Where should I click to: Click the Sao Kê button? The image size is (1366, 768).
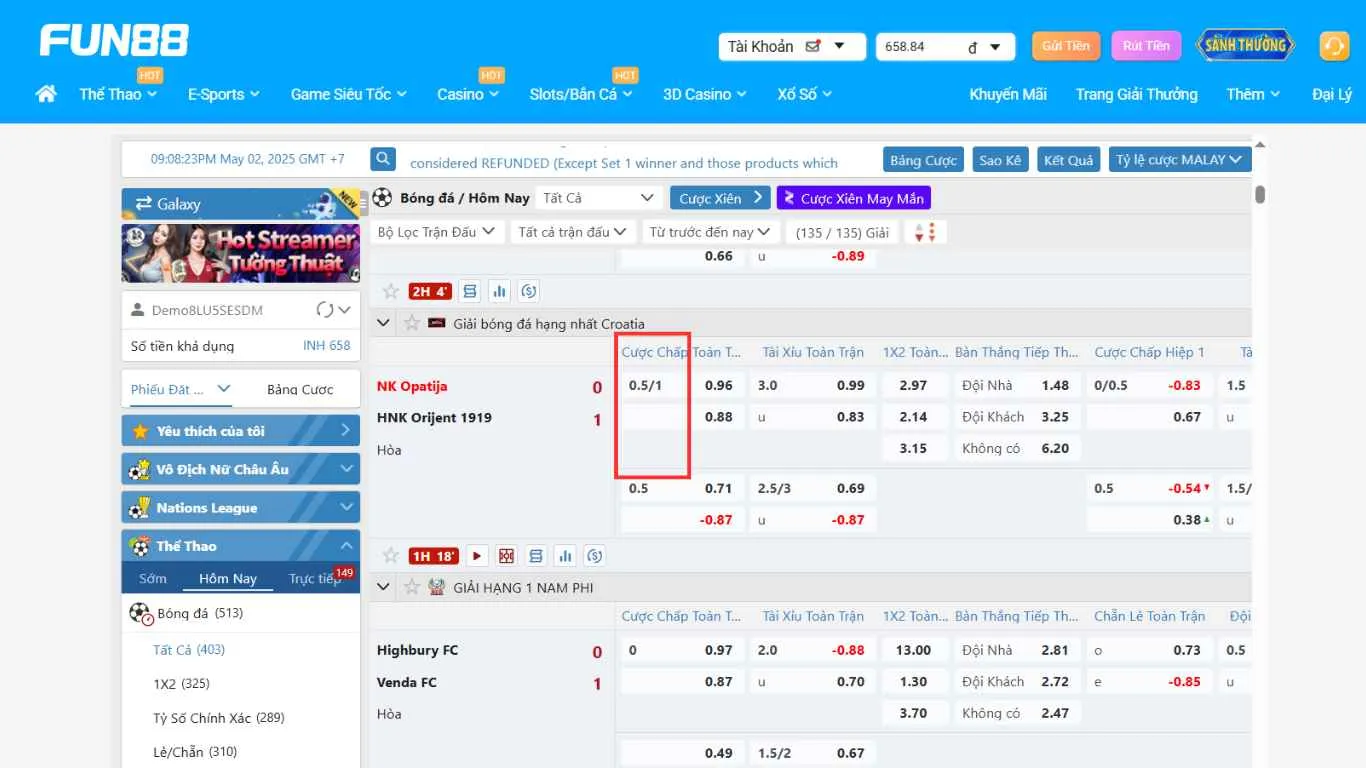[1000, 160]
